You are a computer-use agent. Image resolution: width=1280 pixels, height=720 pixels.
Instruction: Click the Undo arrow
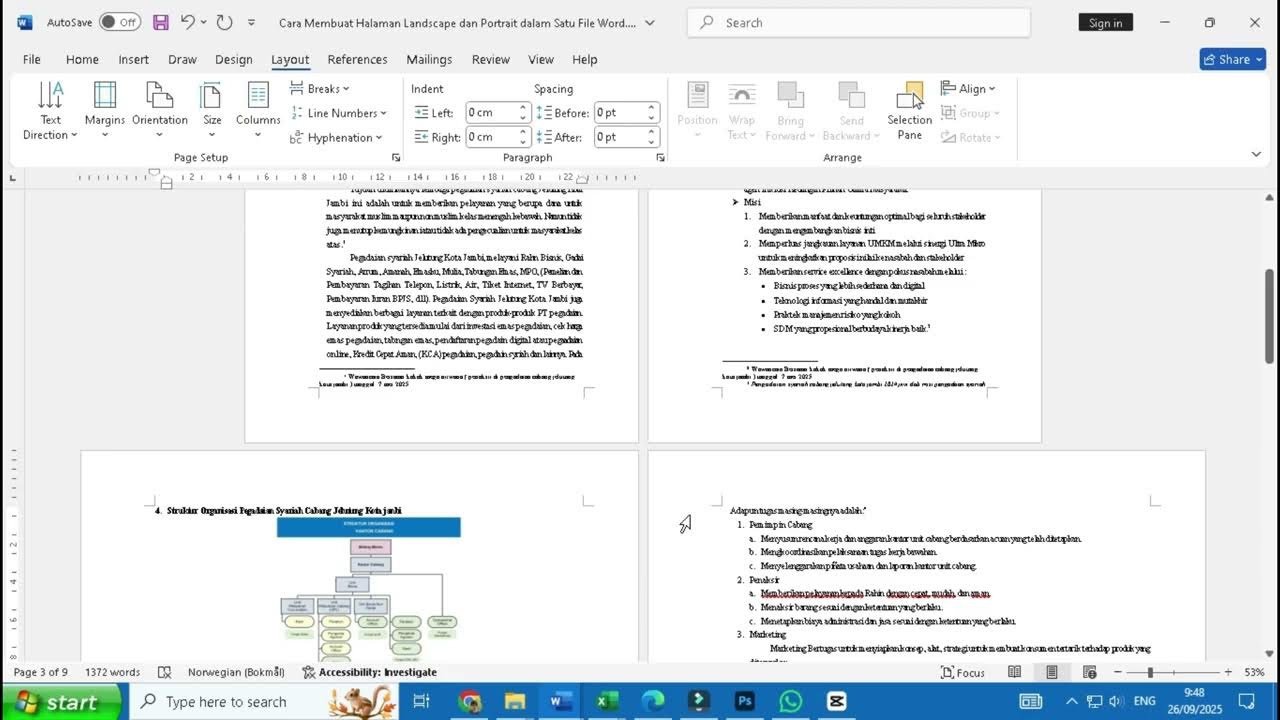(188, 22)
